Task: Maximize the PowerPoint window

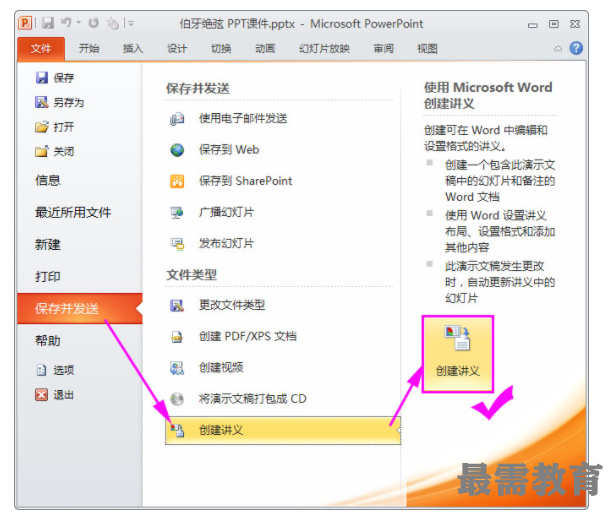Action: tap(554, 24)
